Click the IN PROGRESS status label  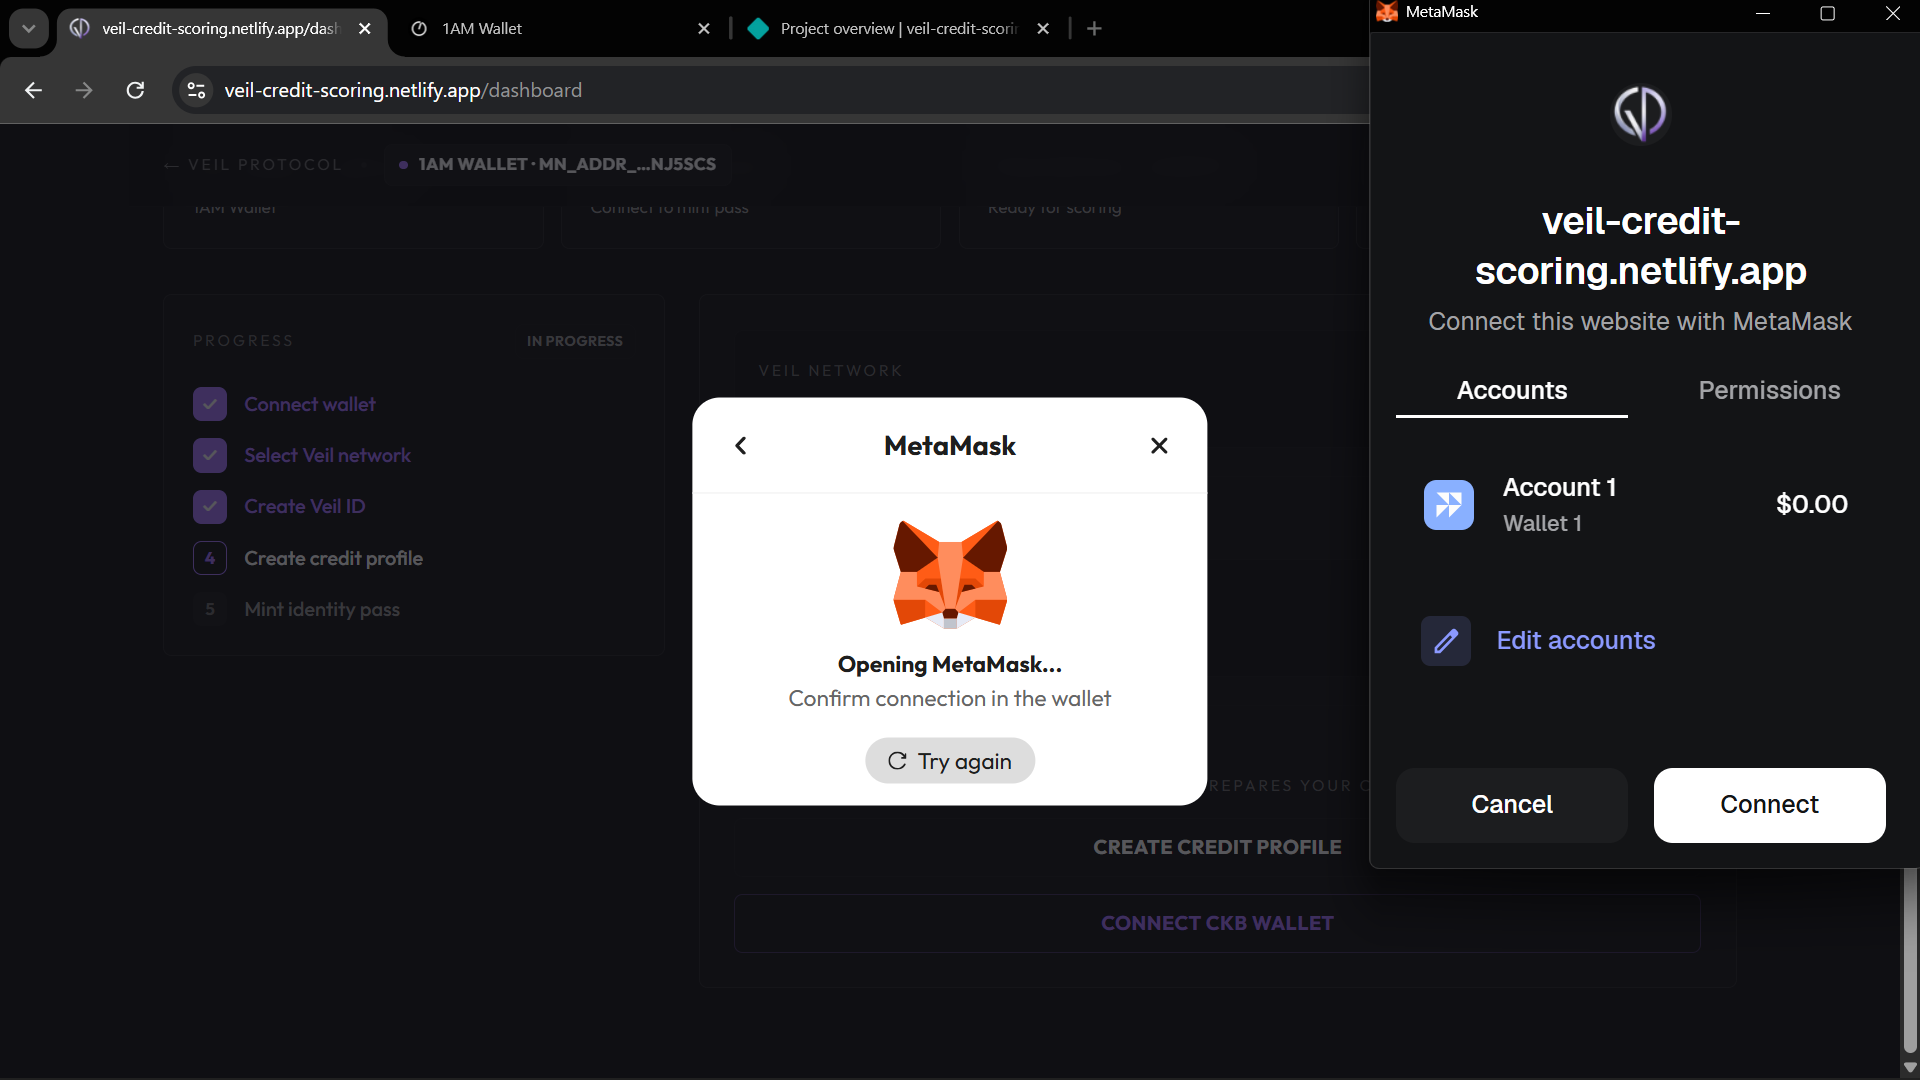tap(575, 341)
